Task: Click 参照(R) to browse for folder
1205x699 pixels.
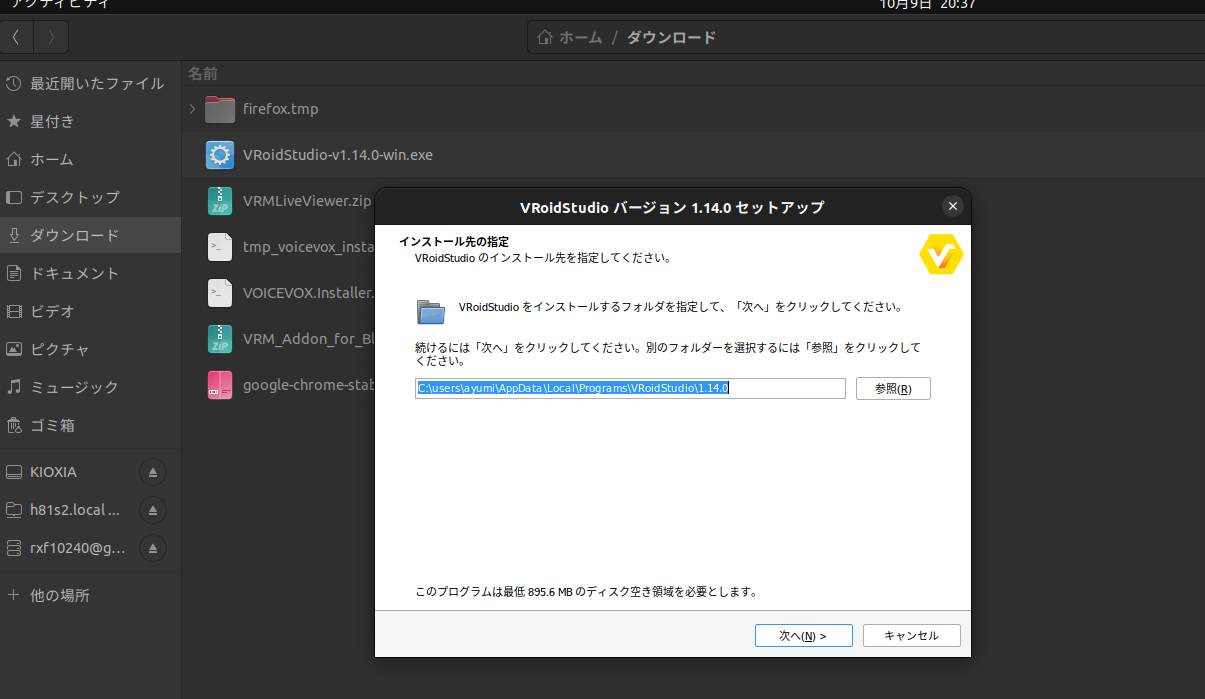Action: pos(893,388)
